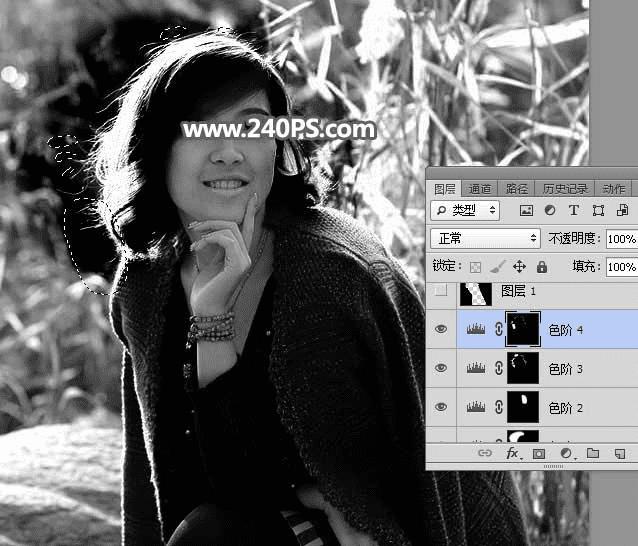Filter layers by smart object icon
The height and width of the screenshot is (546, 638).
[622, 210]
